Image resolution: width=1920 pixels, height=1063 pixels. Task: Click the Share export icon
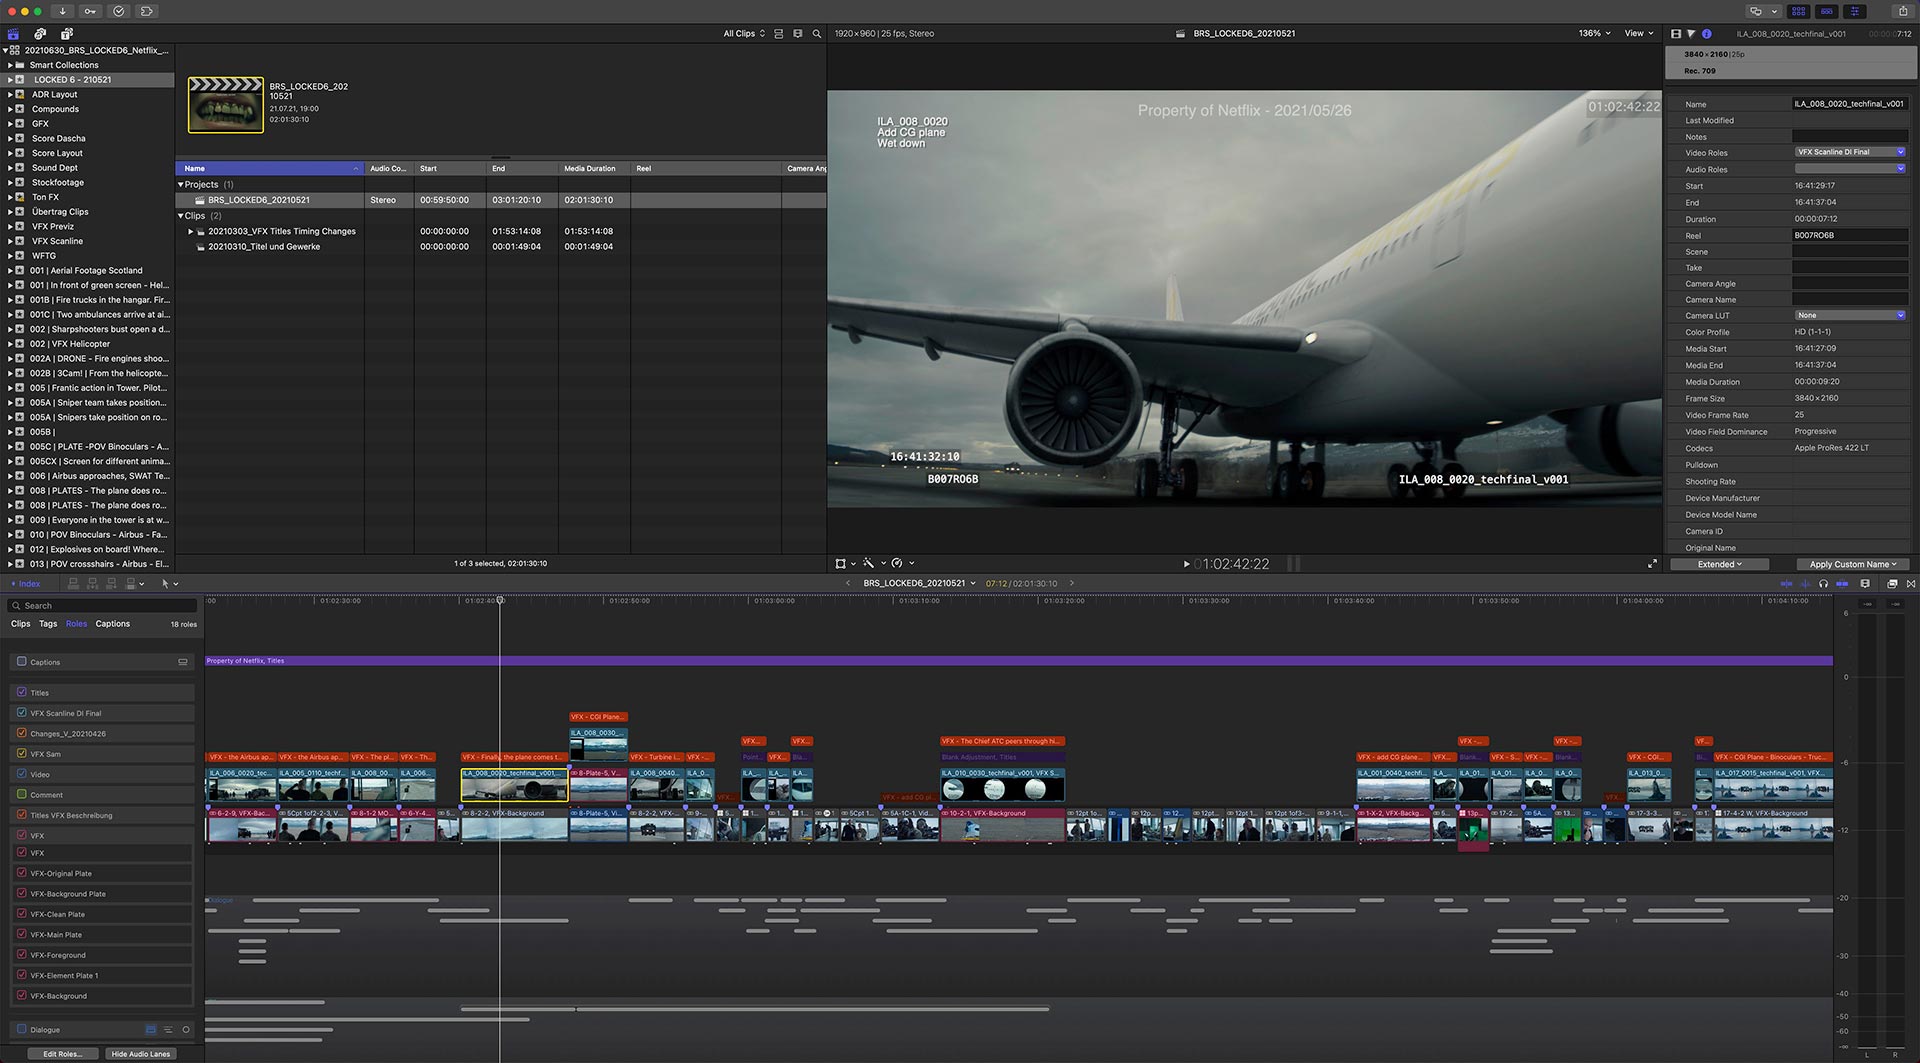tap(1903, 11)
